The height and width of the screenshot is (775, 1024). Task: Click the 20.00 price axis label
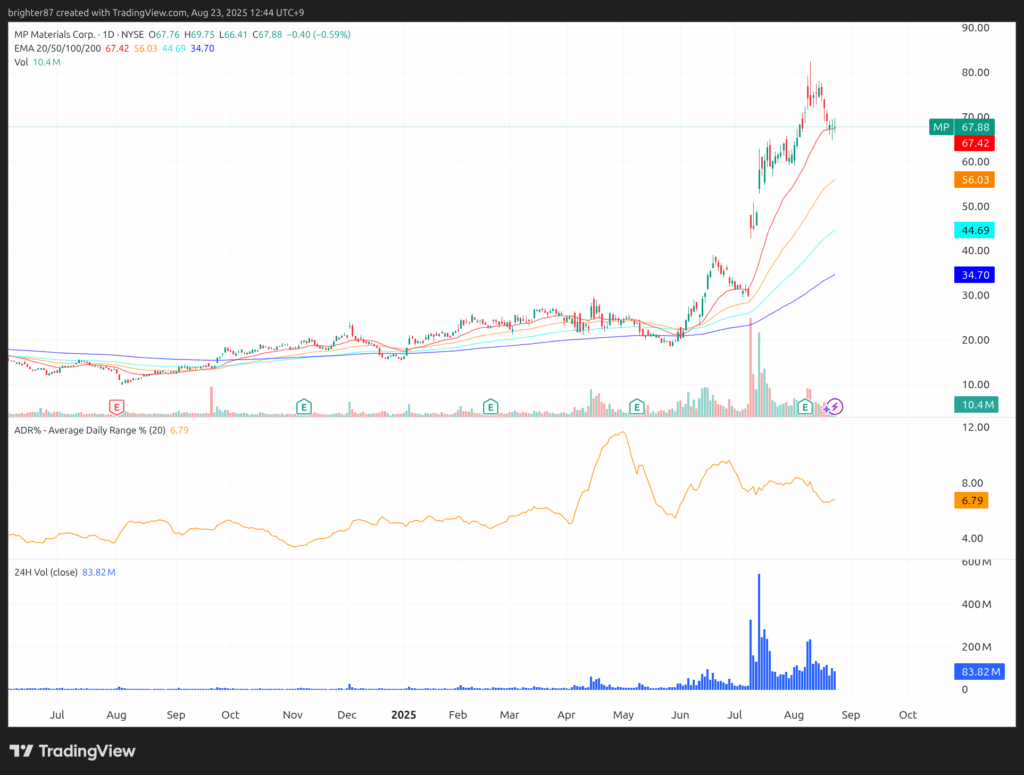coord(975,340)
